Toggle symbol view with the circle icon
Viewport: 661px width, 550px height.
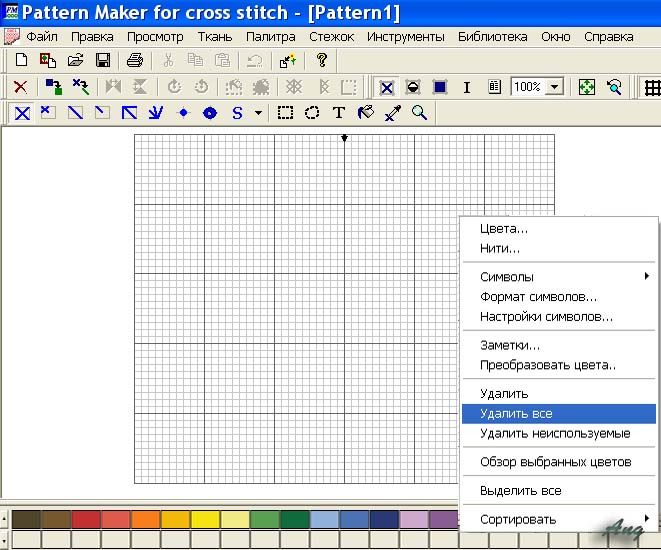click(413, 87)
